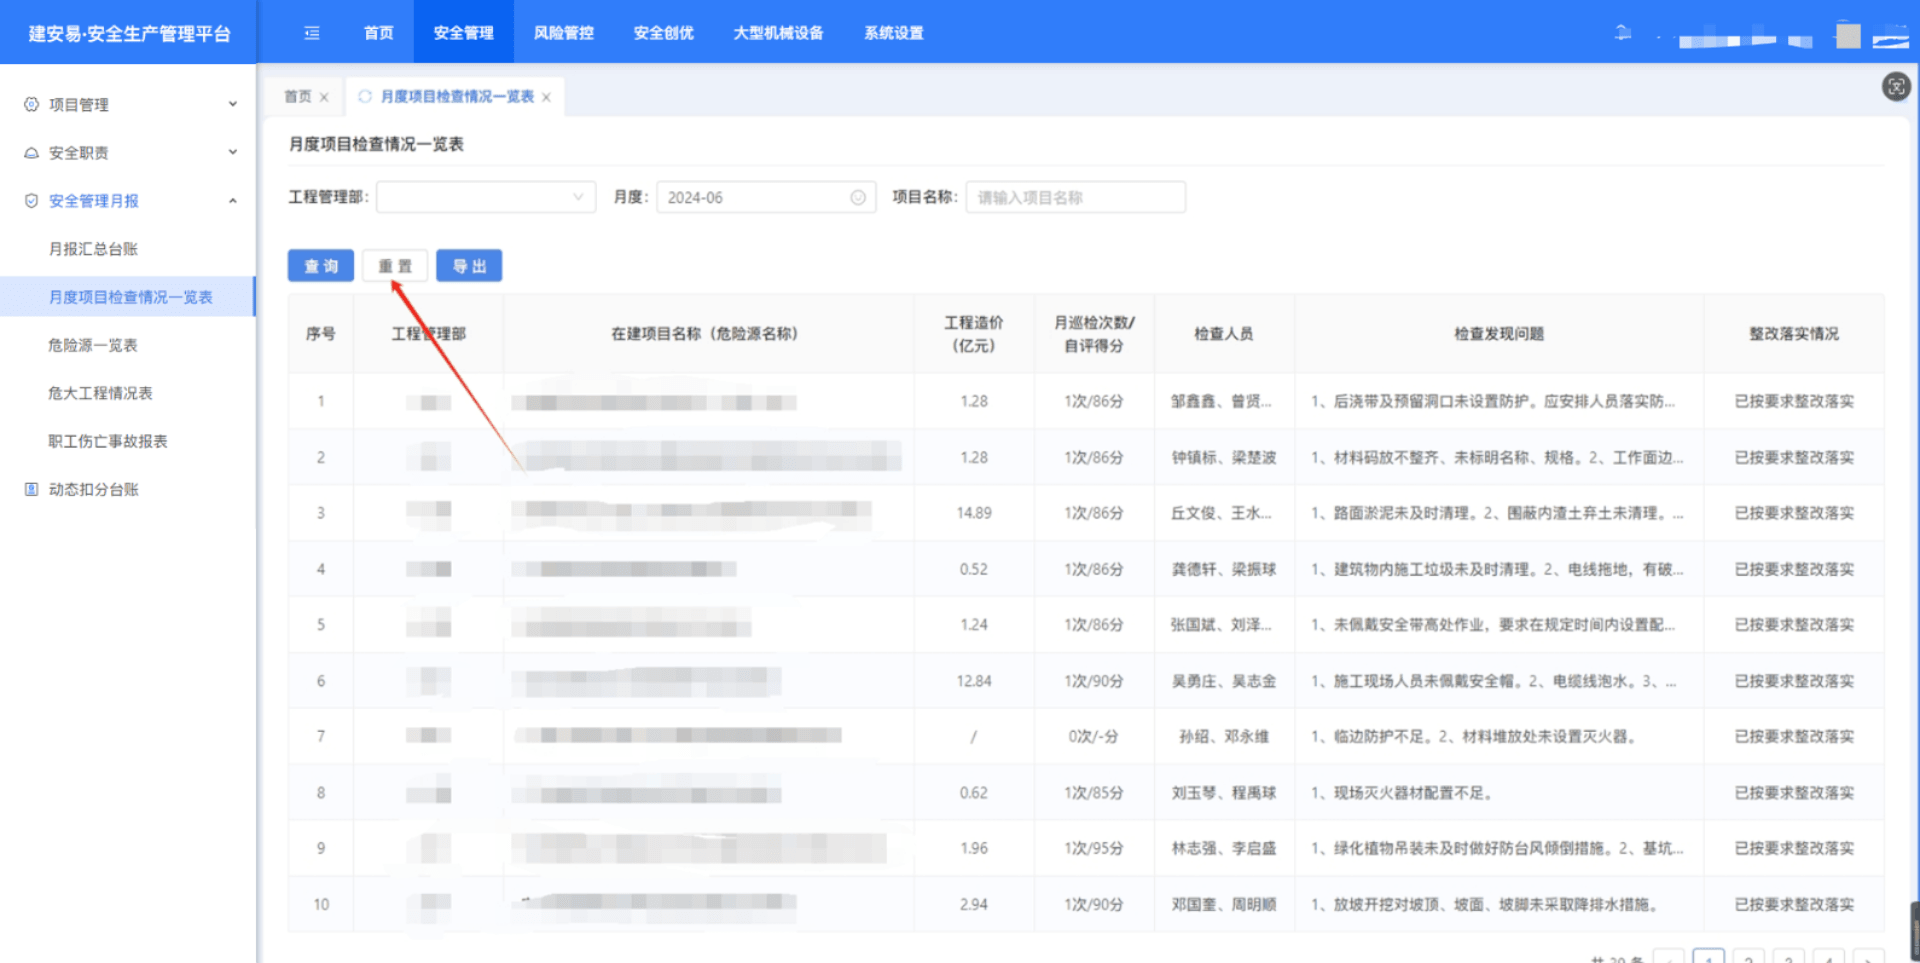
Task: Reset the filters with the 重置 button
Action: coord(395,266)
